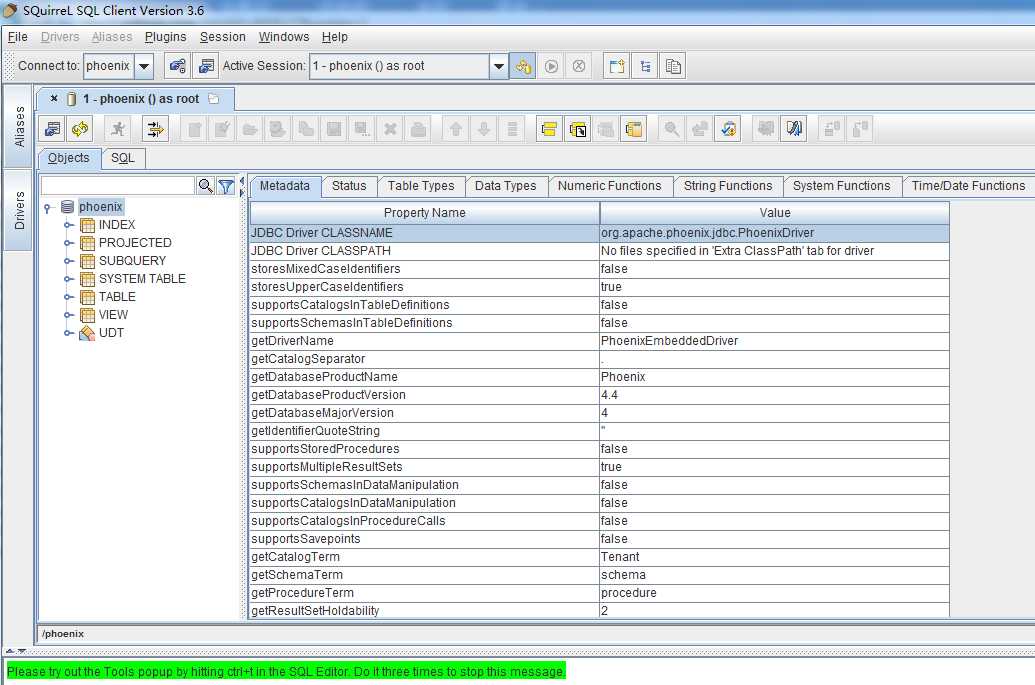The height and width of the screenshot is (685, 1035).
Task: Click the blue document-with-pen icon in session toolbar
Action: point(793,129)
